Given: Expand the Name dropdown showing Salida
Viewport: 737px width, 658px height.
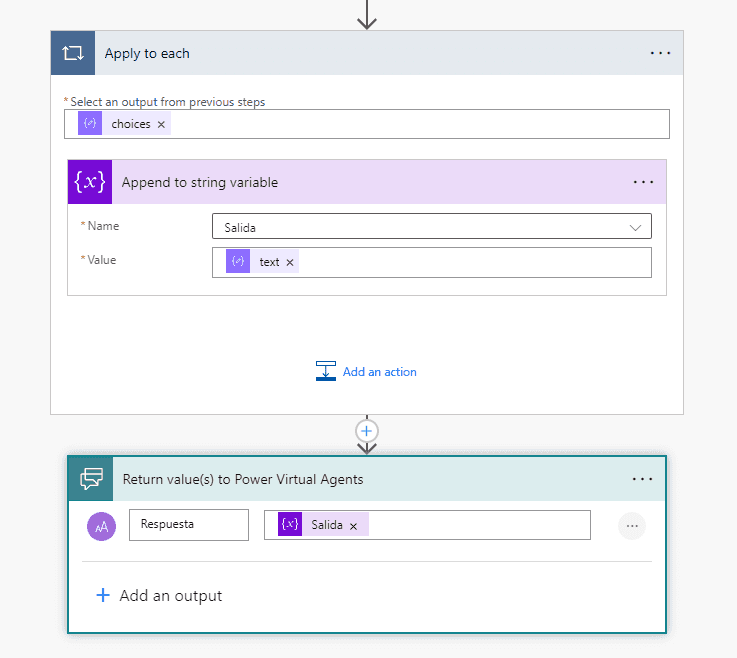Looking at the screenshot, I should click(x=431, y=227).
